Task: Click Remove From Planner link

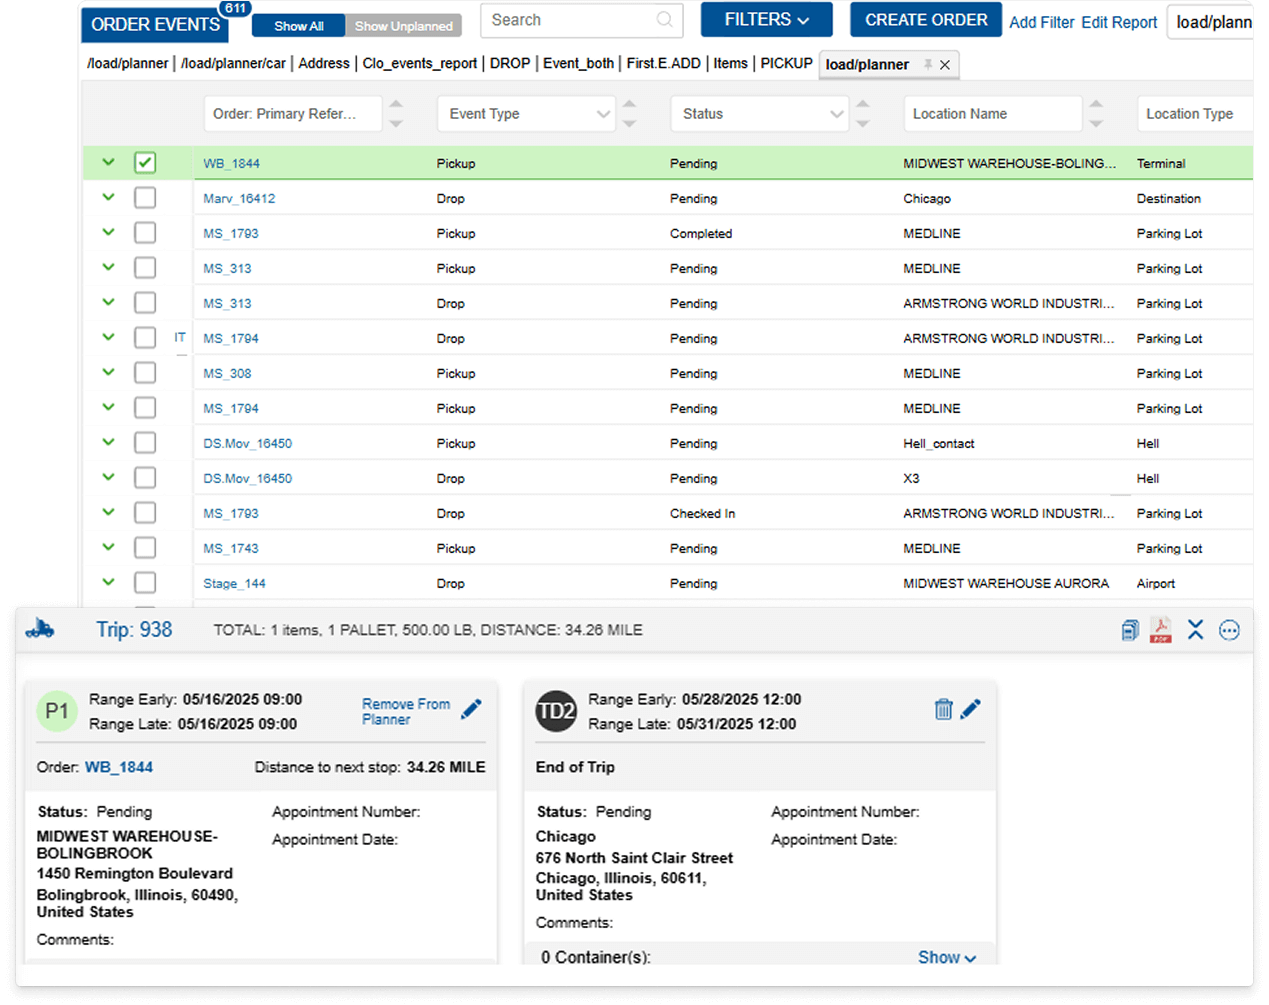Action: (405, 711)
